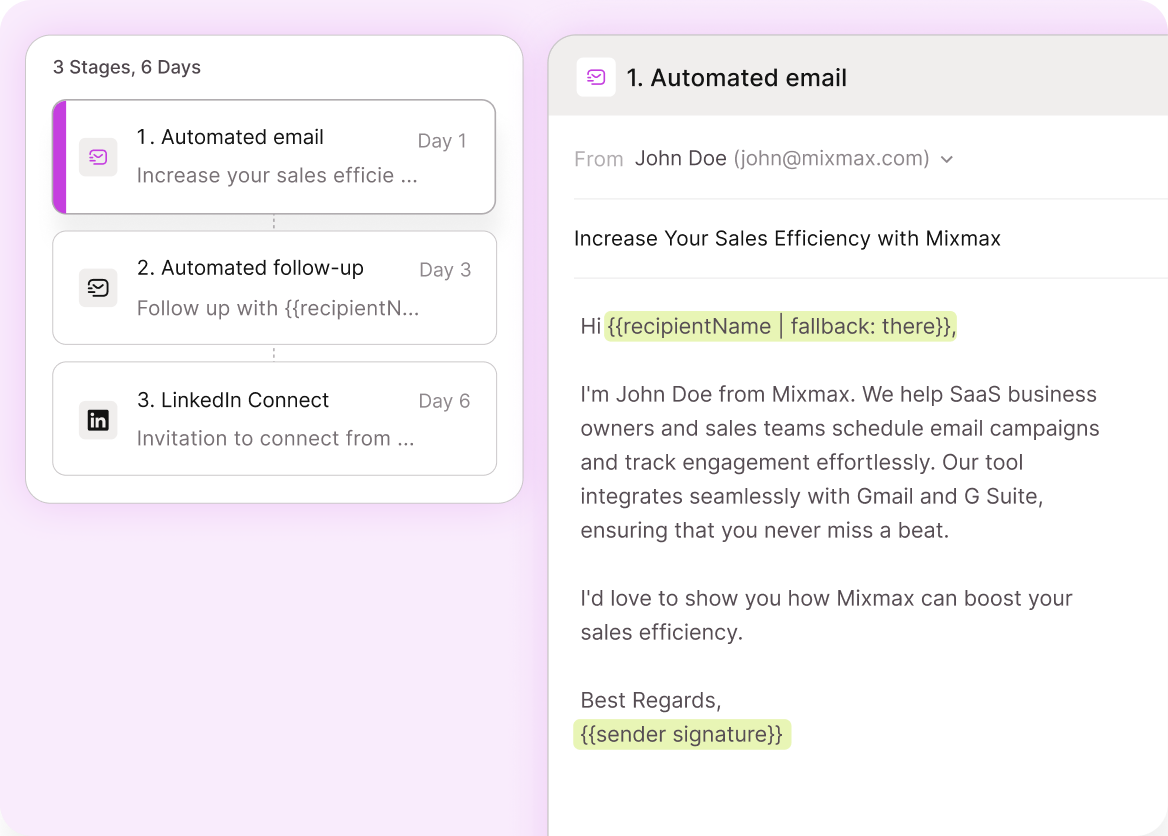Click the Day 3 label
1168x836 pixels.
tap(445, 270)
